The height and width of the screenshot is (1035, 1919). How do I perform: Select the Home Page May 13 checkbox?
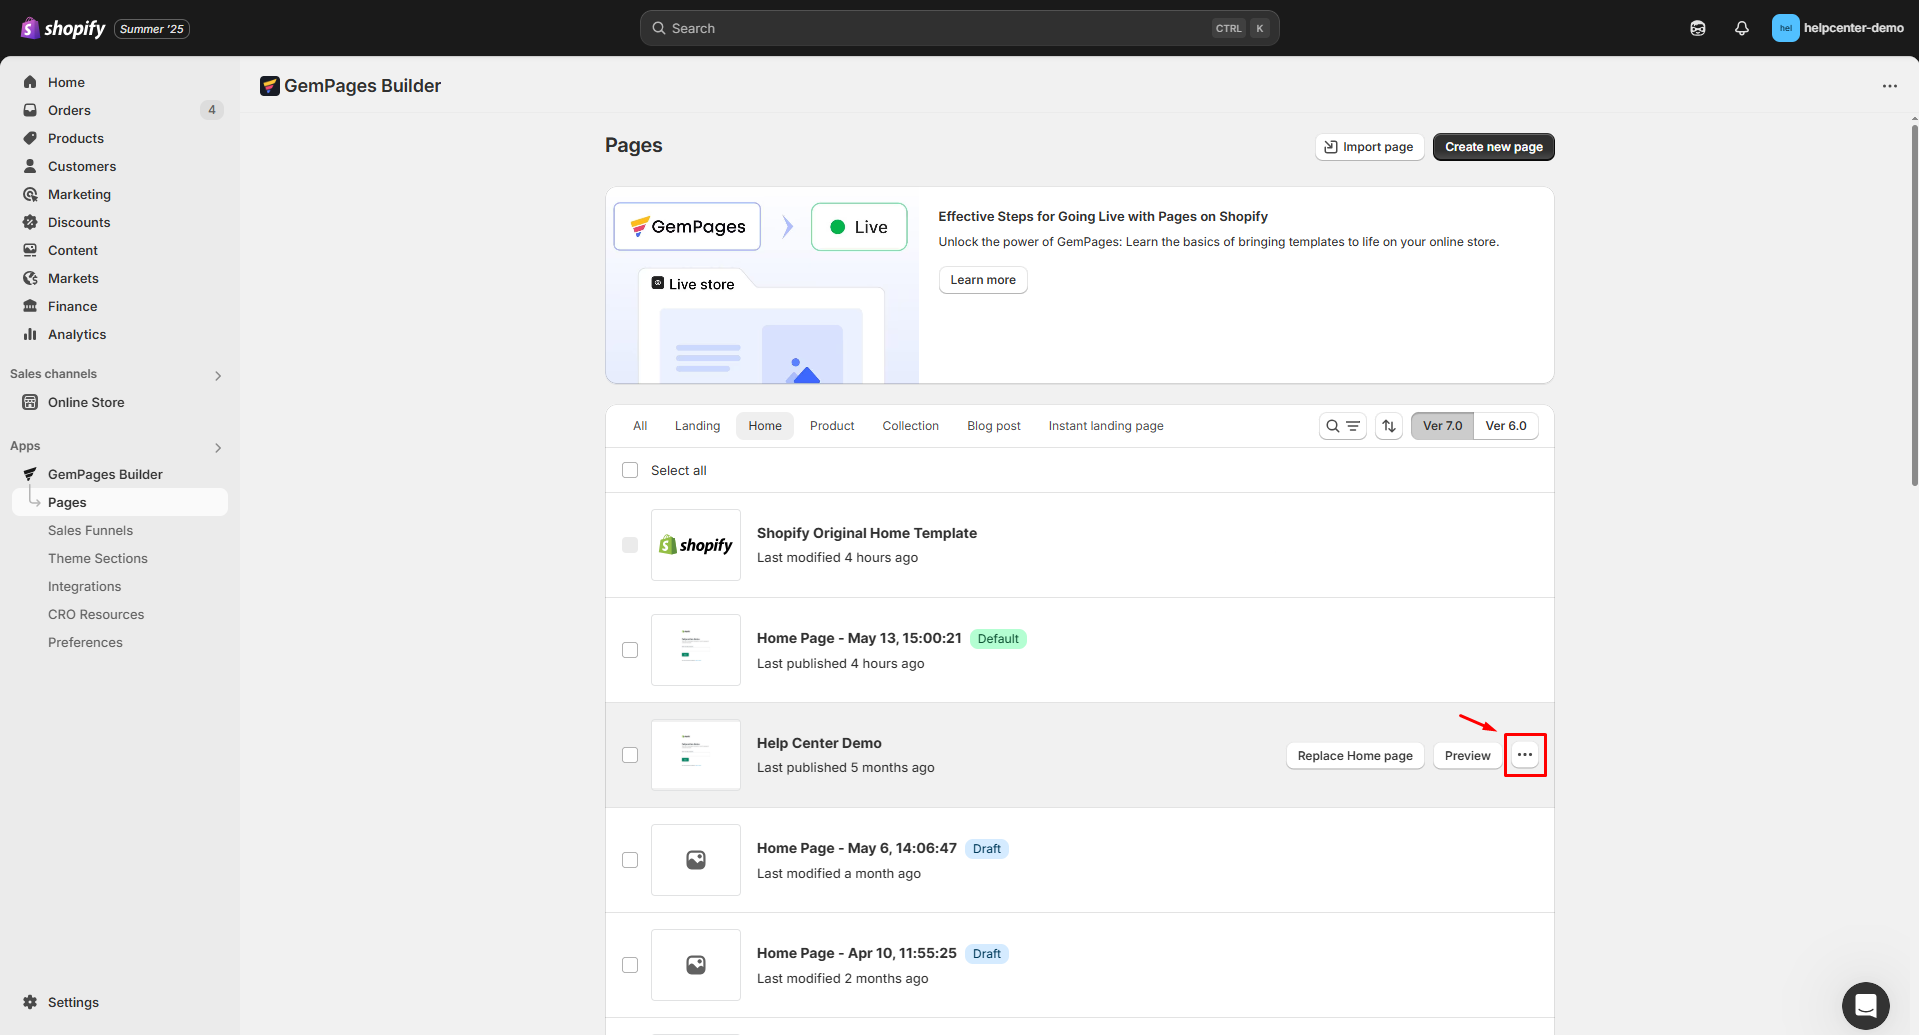[x=630, y=650]
